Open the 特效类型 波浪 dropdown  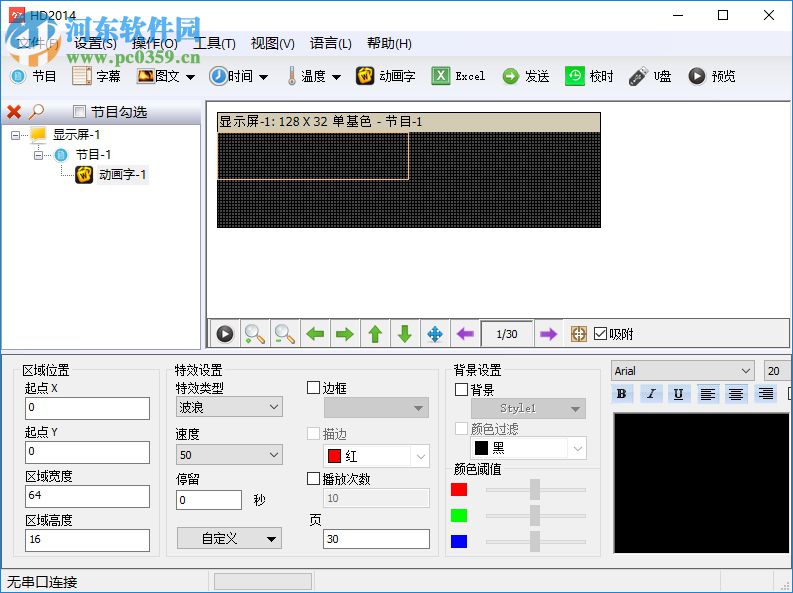tap(229, 407)
